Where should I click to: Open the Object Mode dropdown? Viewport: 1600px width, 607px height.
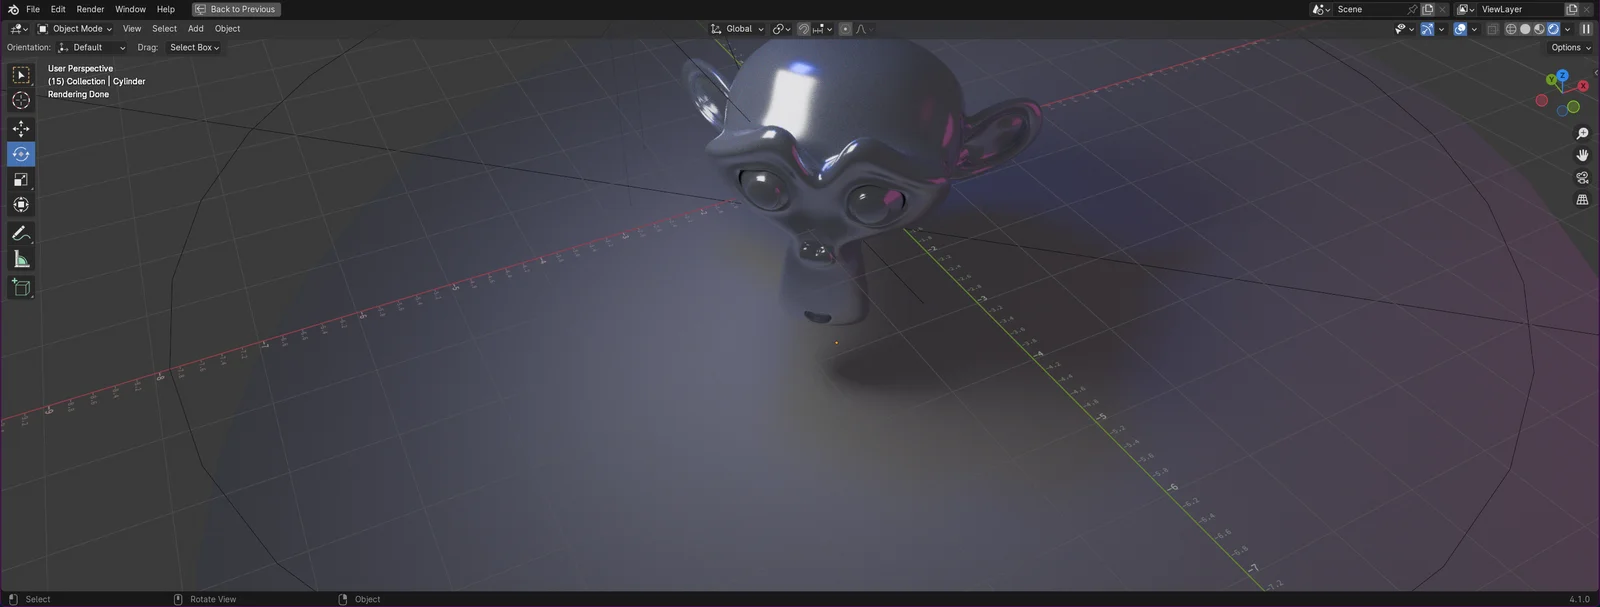pos(75,29)
